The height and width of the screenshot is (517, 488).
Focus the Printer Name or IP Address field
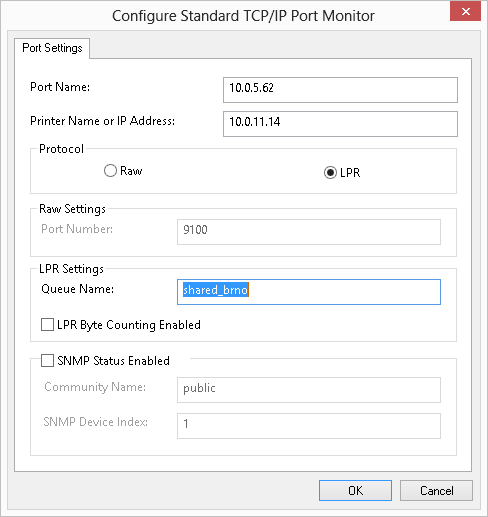coord(340,124)
